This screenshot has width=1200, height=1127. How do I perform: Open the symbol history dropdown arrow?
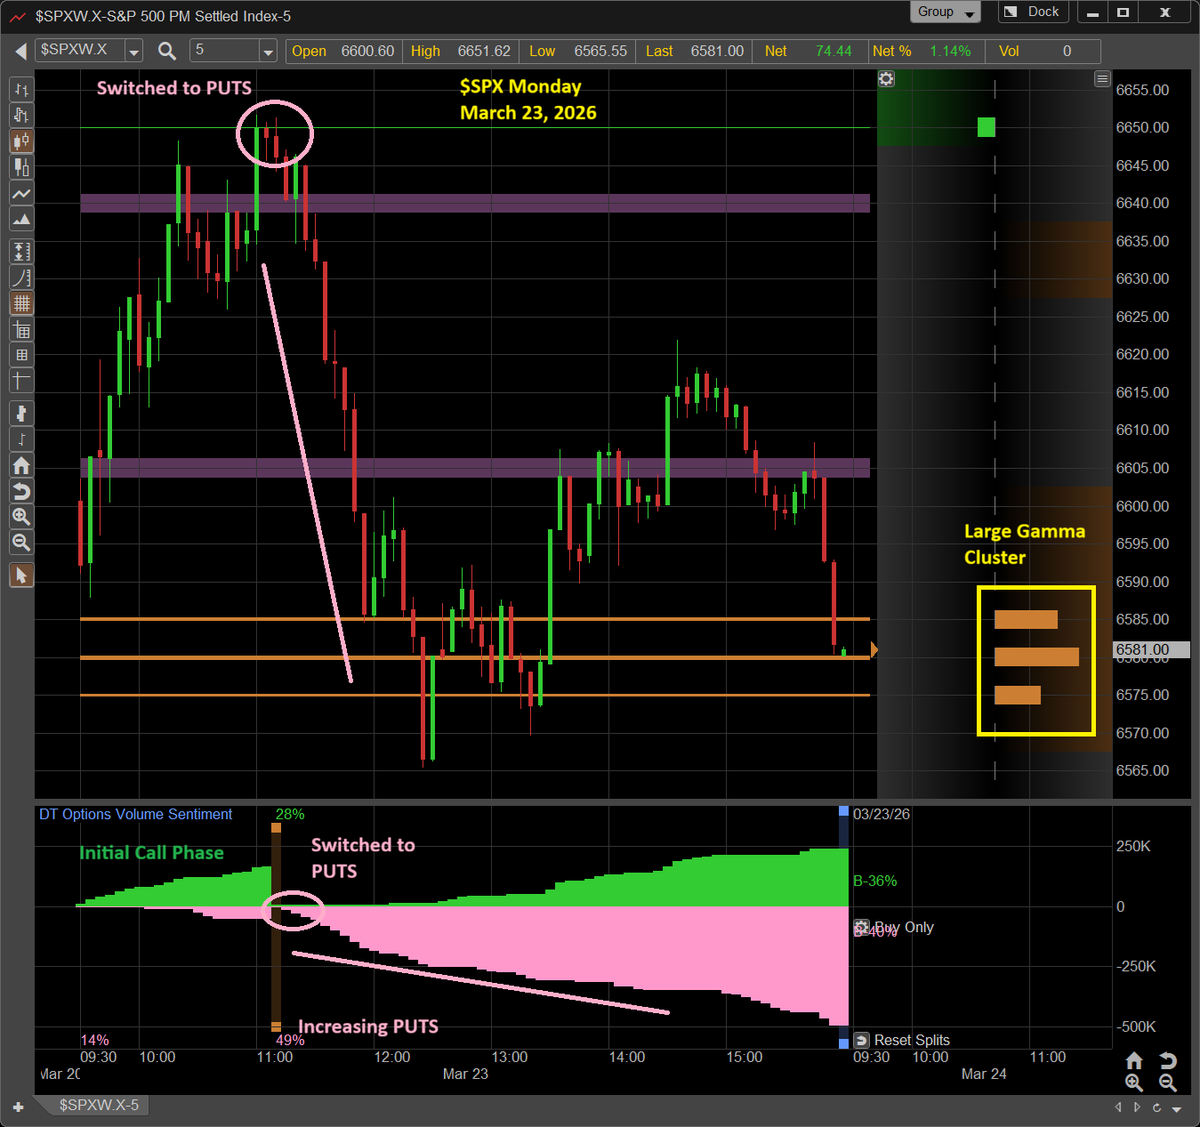point(133,51)
